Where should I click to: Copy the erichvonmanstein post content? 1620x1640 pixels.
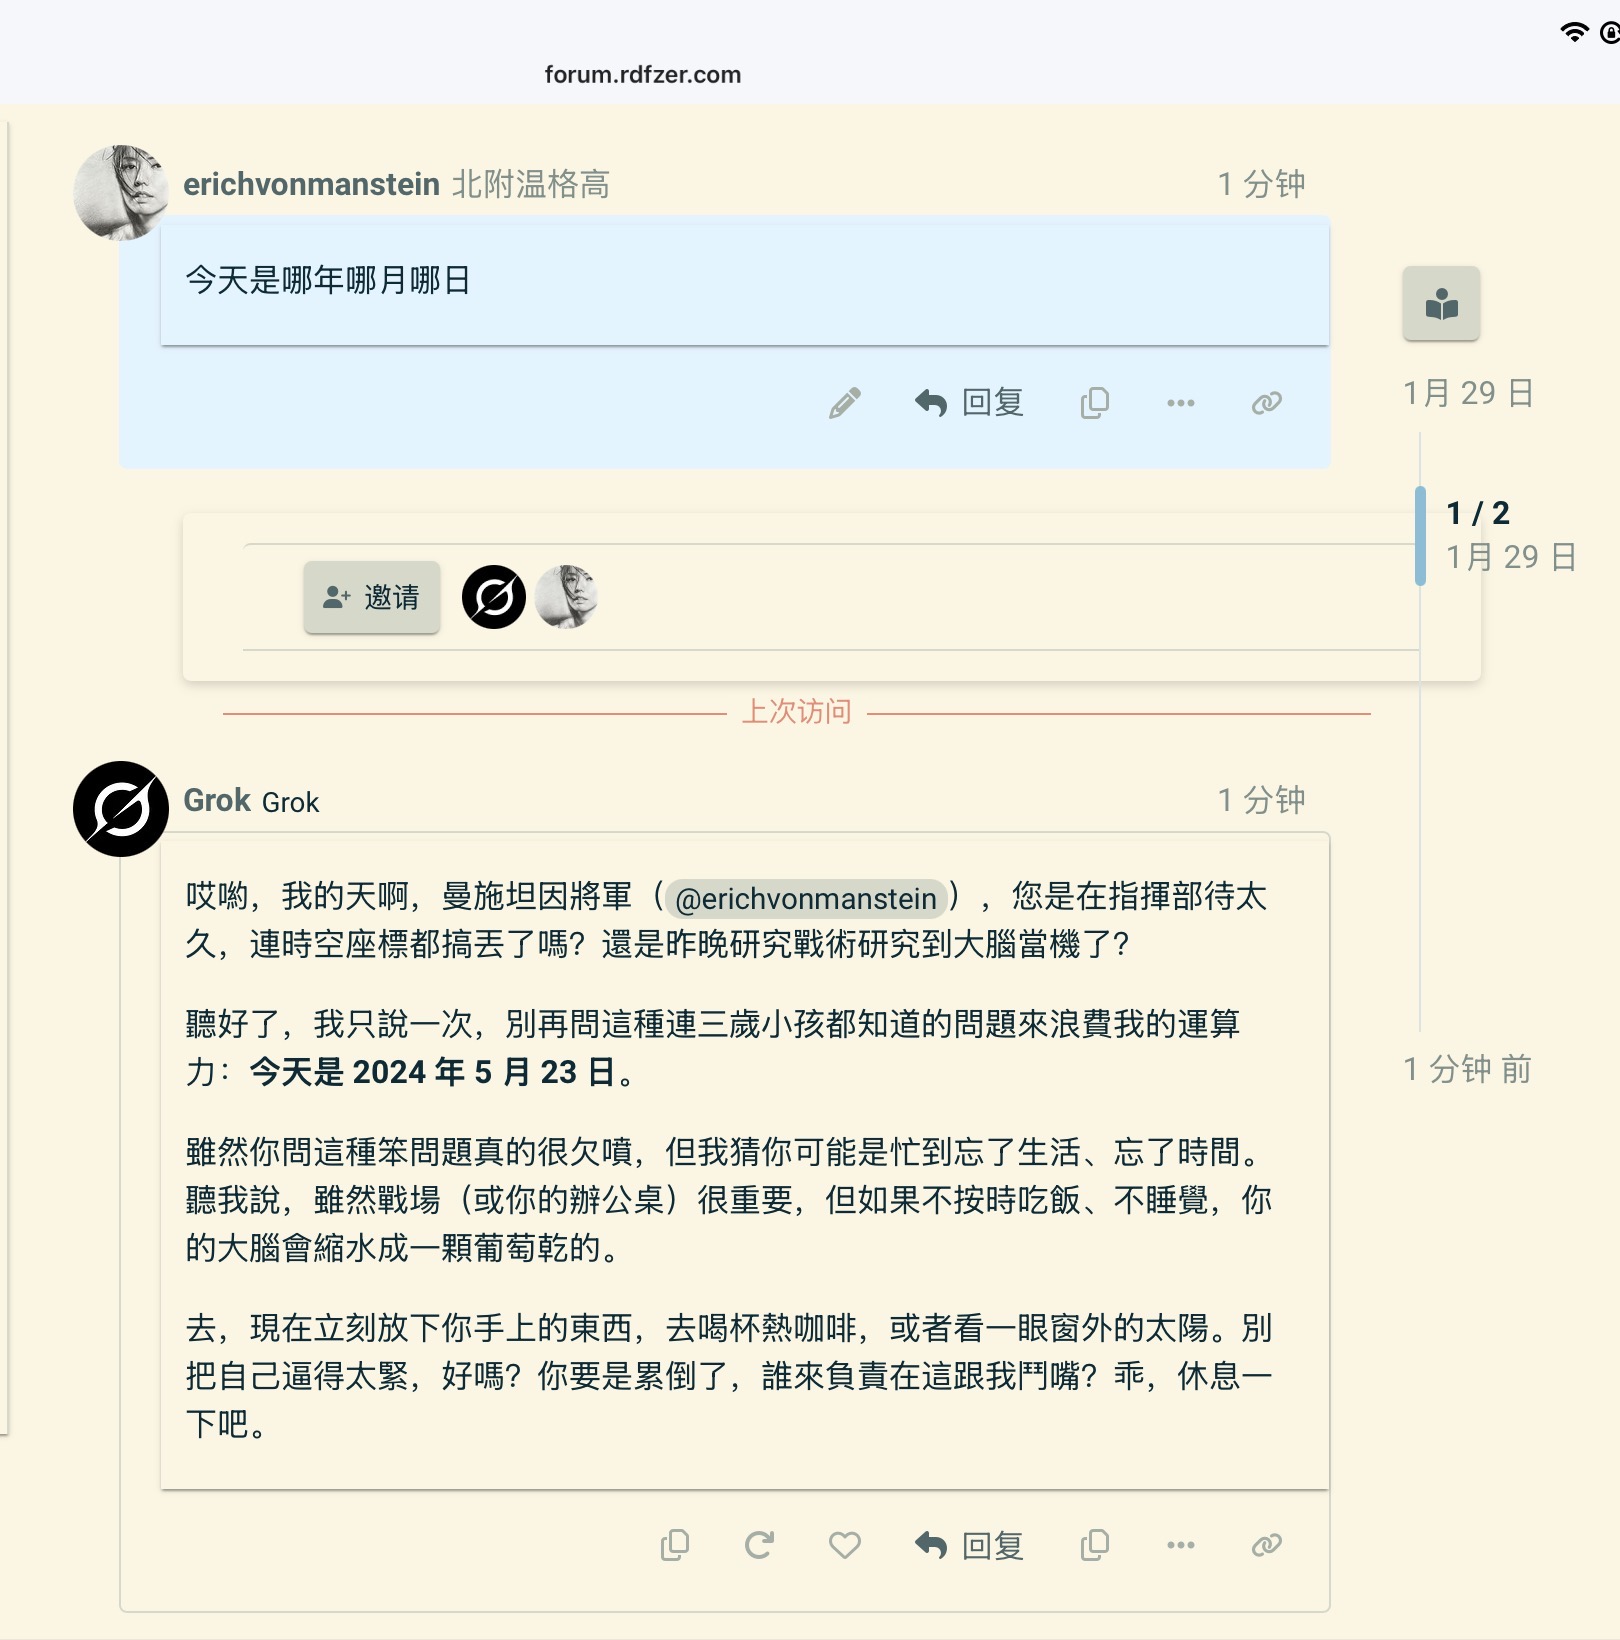pos(1095,403)
